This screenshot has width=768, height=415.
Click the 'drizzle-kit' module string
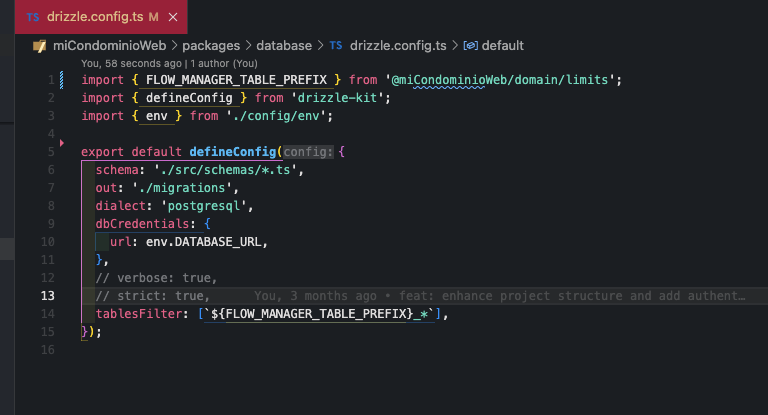click(x=337, y=98)
